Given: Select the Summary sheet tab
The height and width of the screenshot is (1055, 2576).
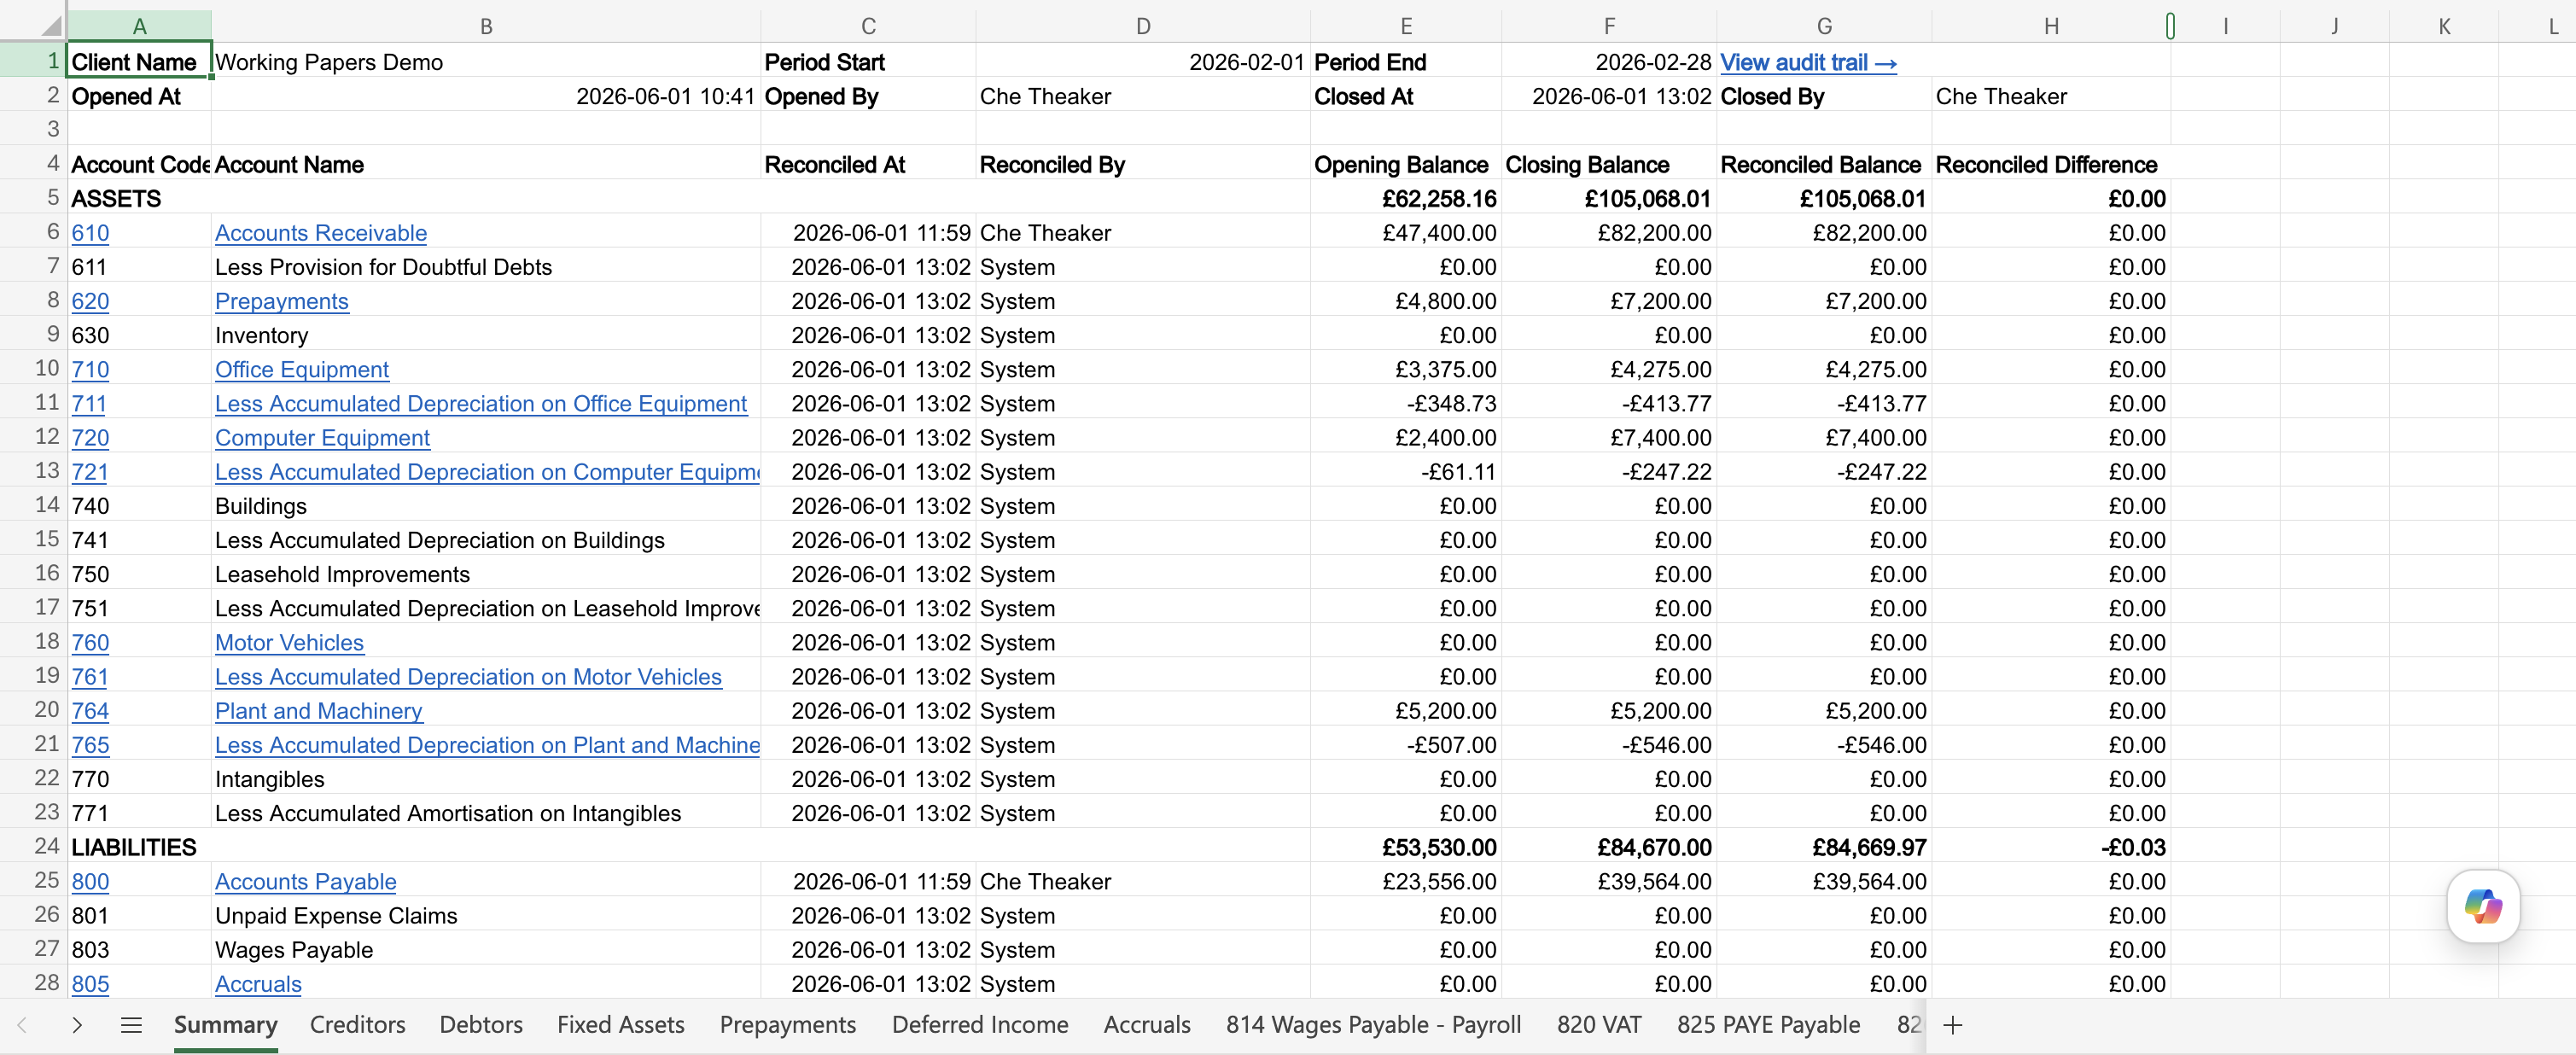Looking at the screenshot, I should point(225,1025).
